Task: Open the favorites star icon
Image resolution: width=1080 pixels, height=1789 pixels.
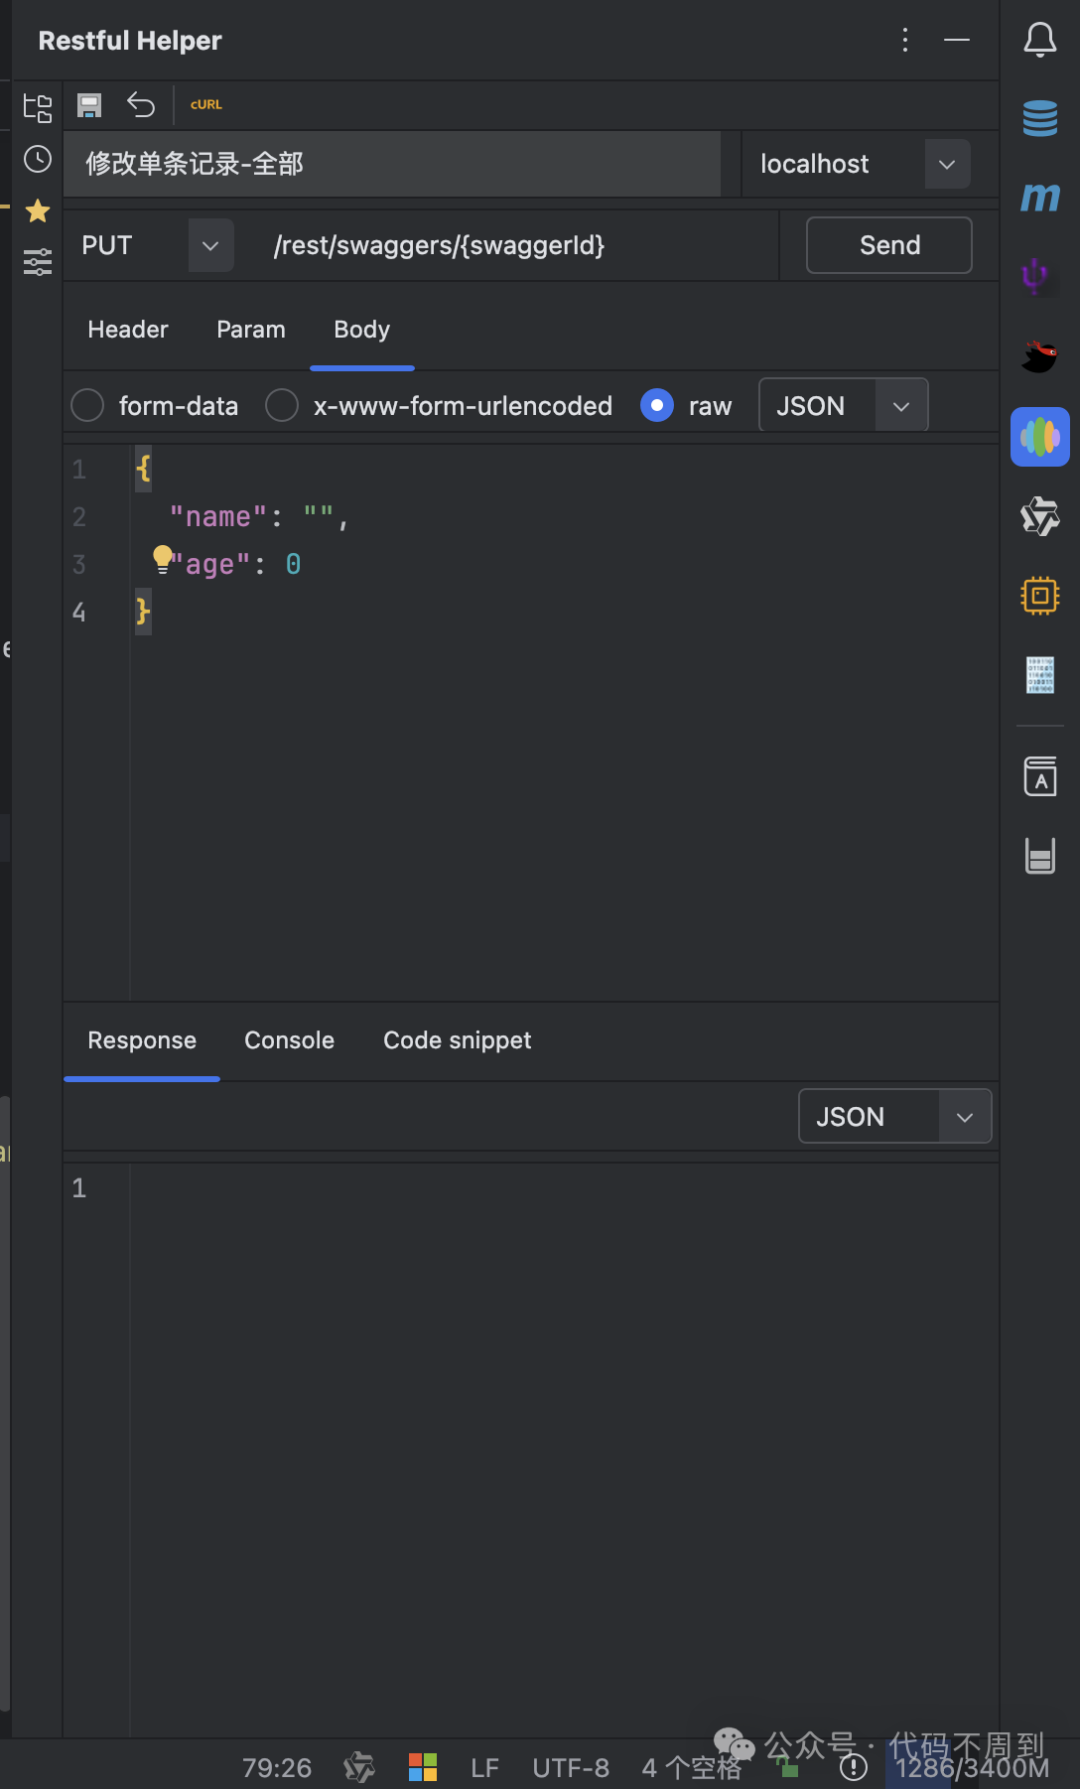Action: coord(38,211)
